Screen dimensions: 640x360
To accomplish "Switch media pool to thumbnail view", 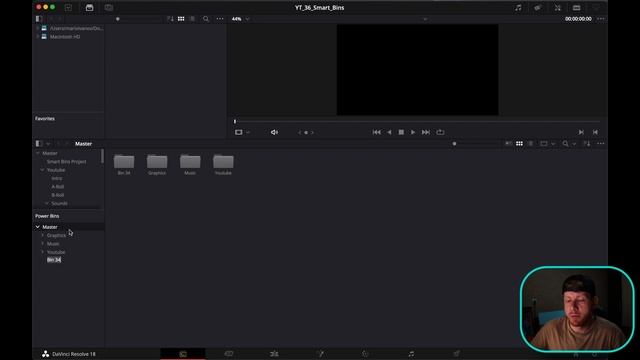I will (519, 144).
